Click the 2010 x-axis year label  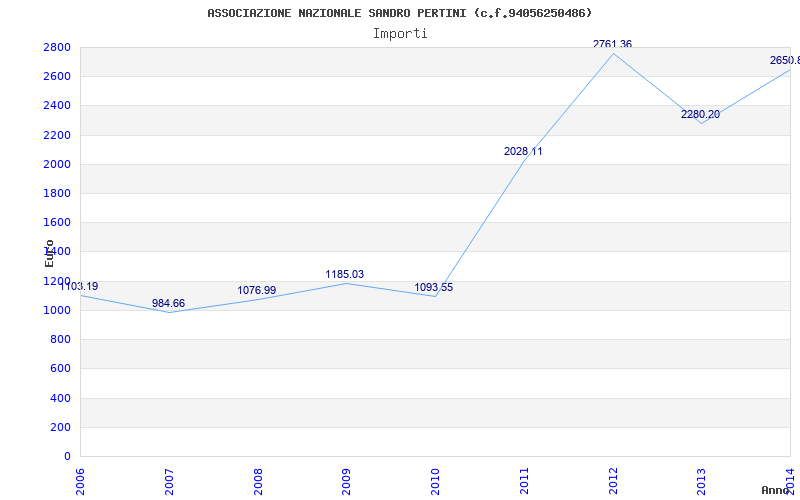tap(435, 482)
